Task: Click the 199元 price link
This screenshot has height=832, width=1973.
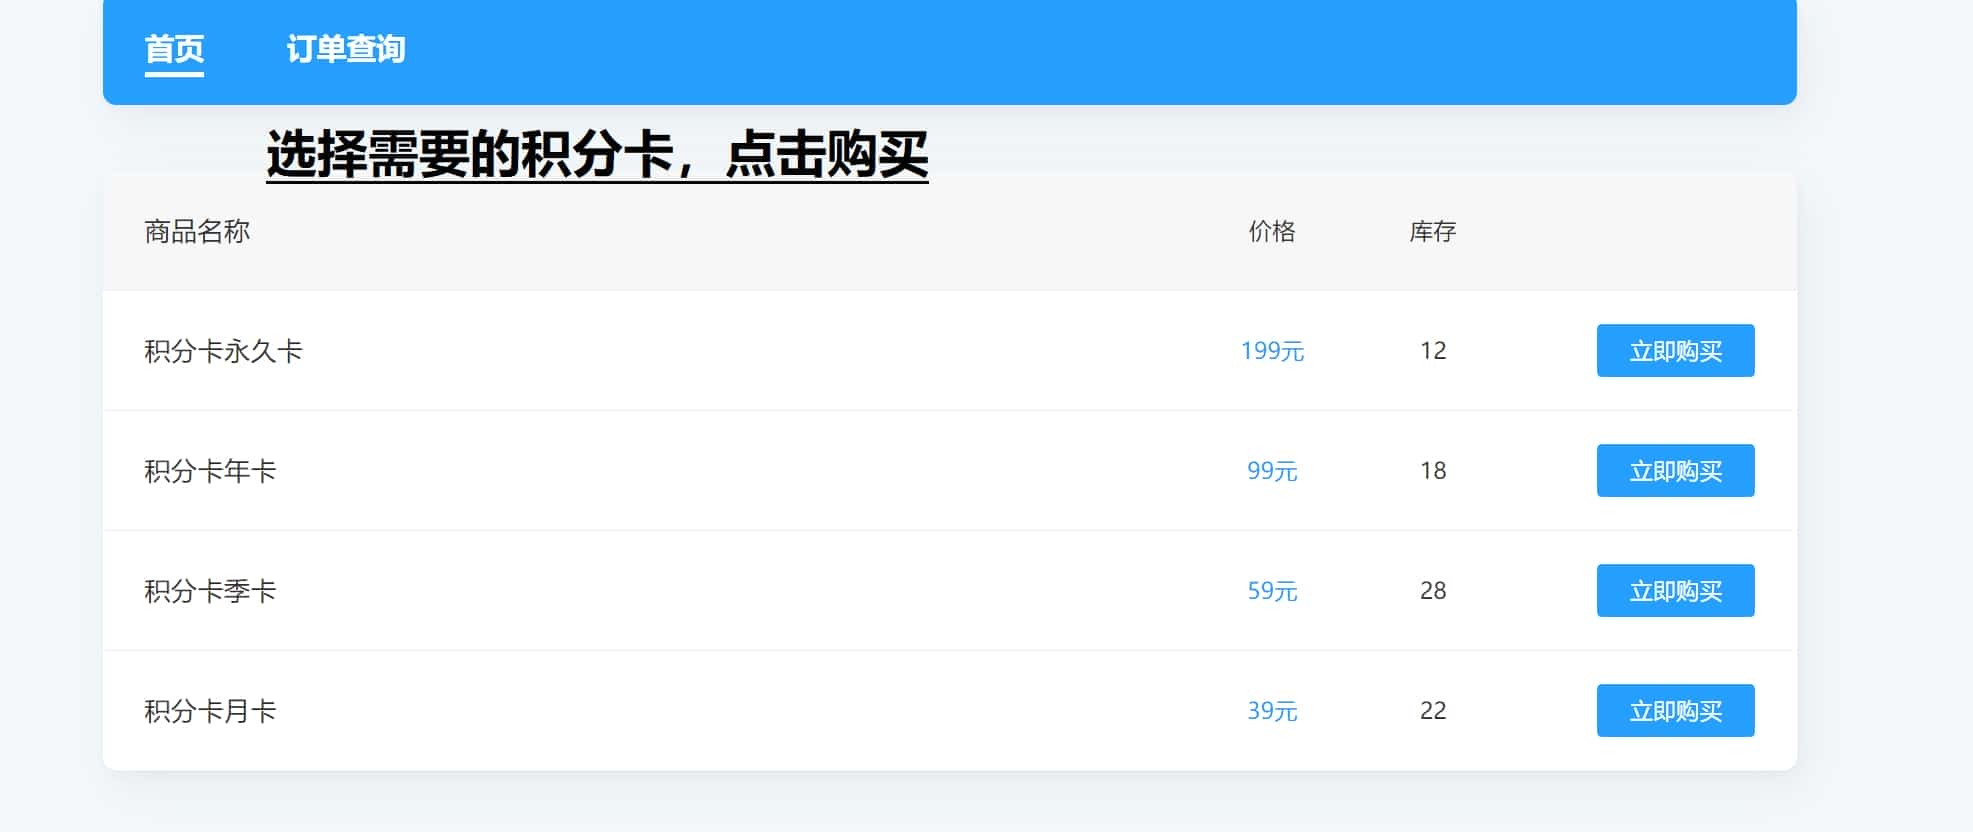Action: point(1272,351)
